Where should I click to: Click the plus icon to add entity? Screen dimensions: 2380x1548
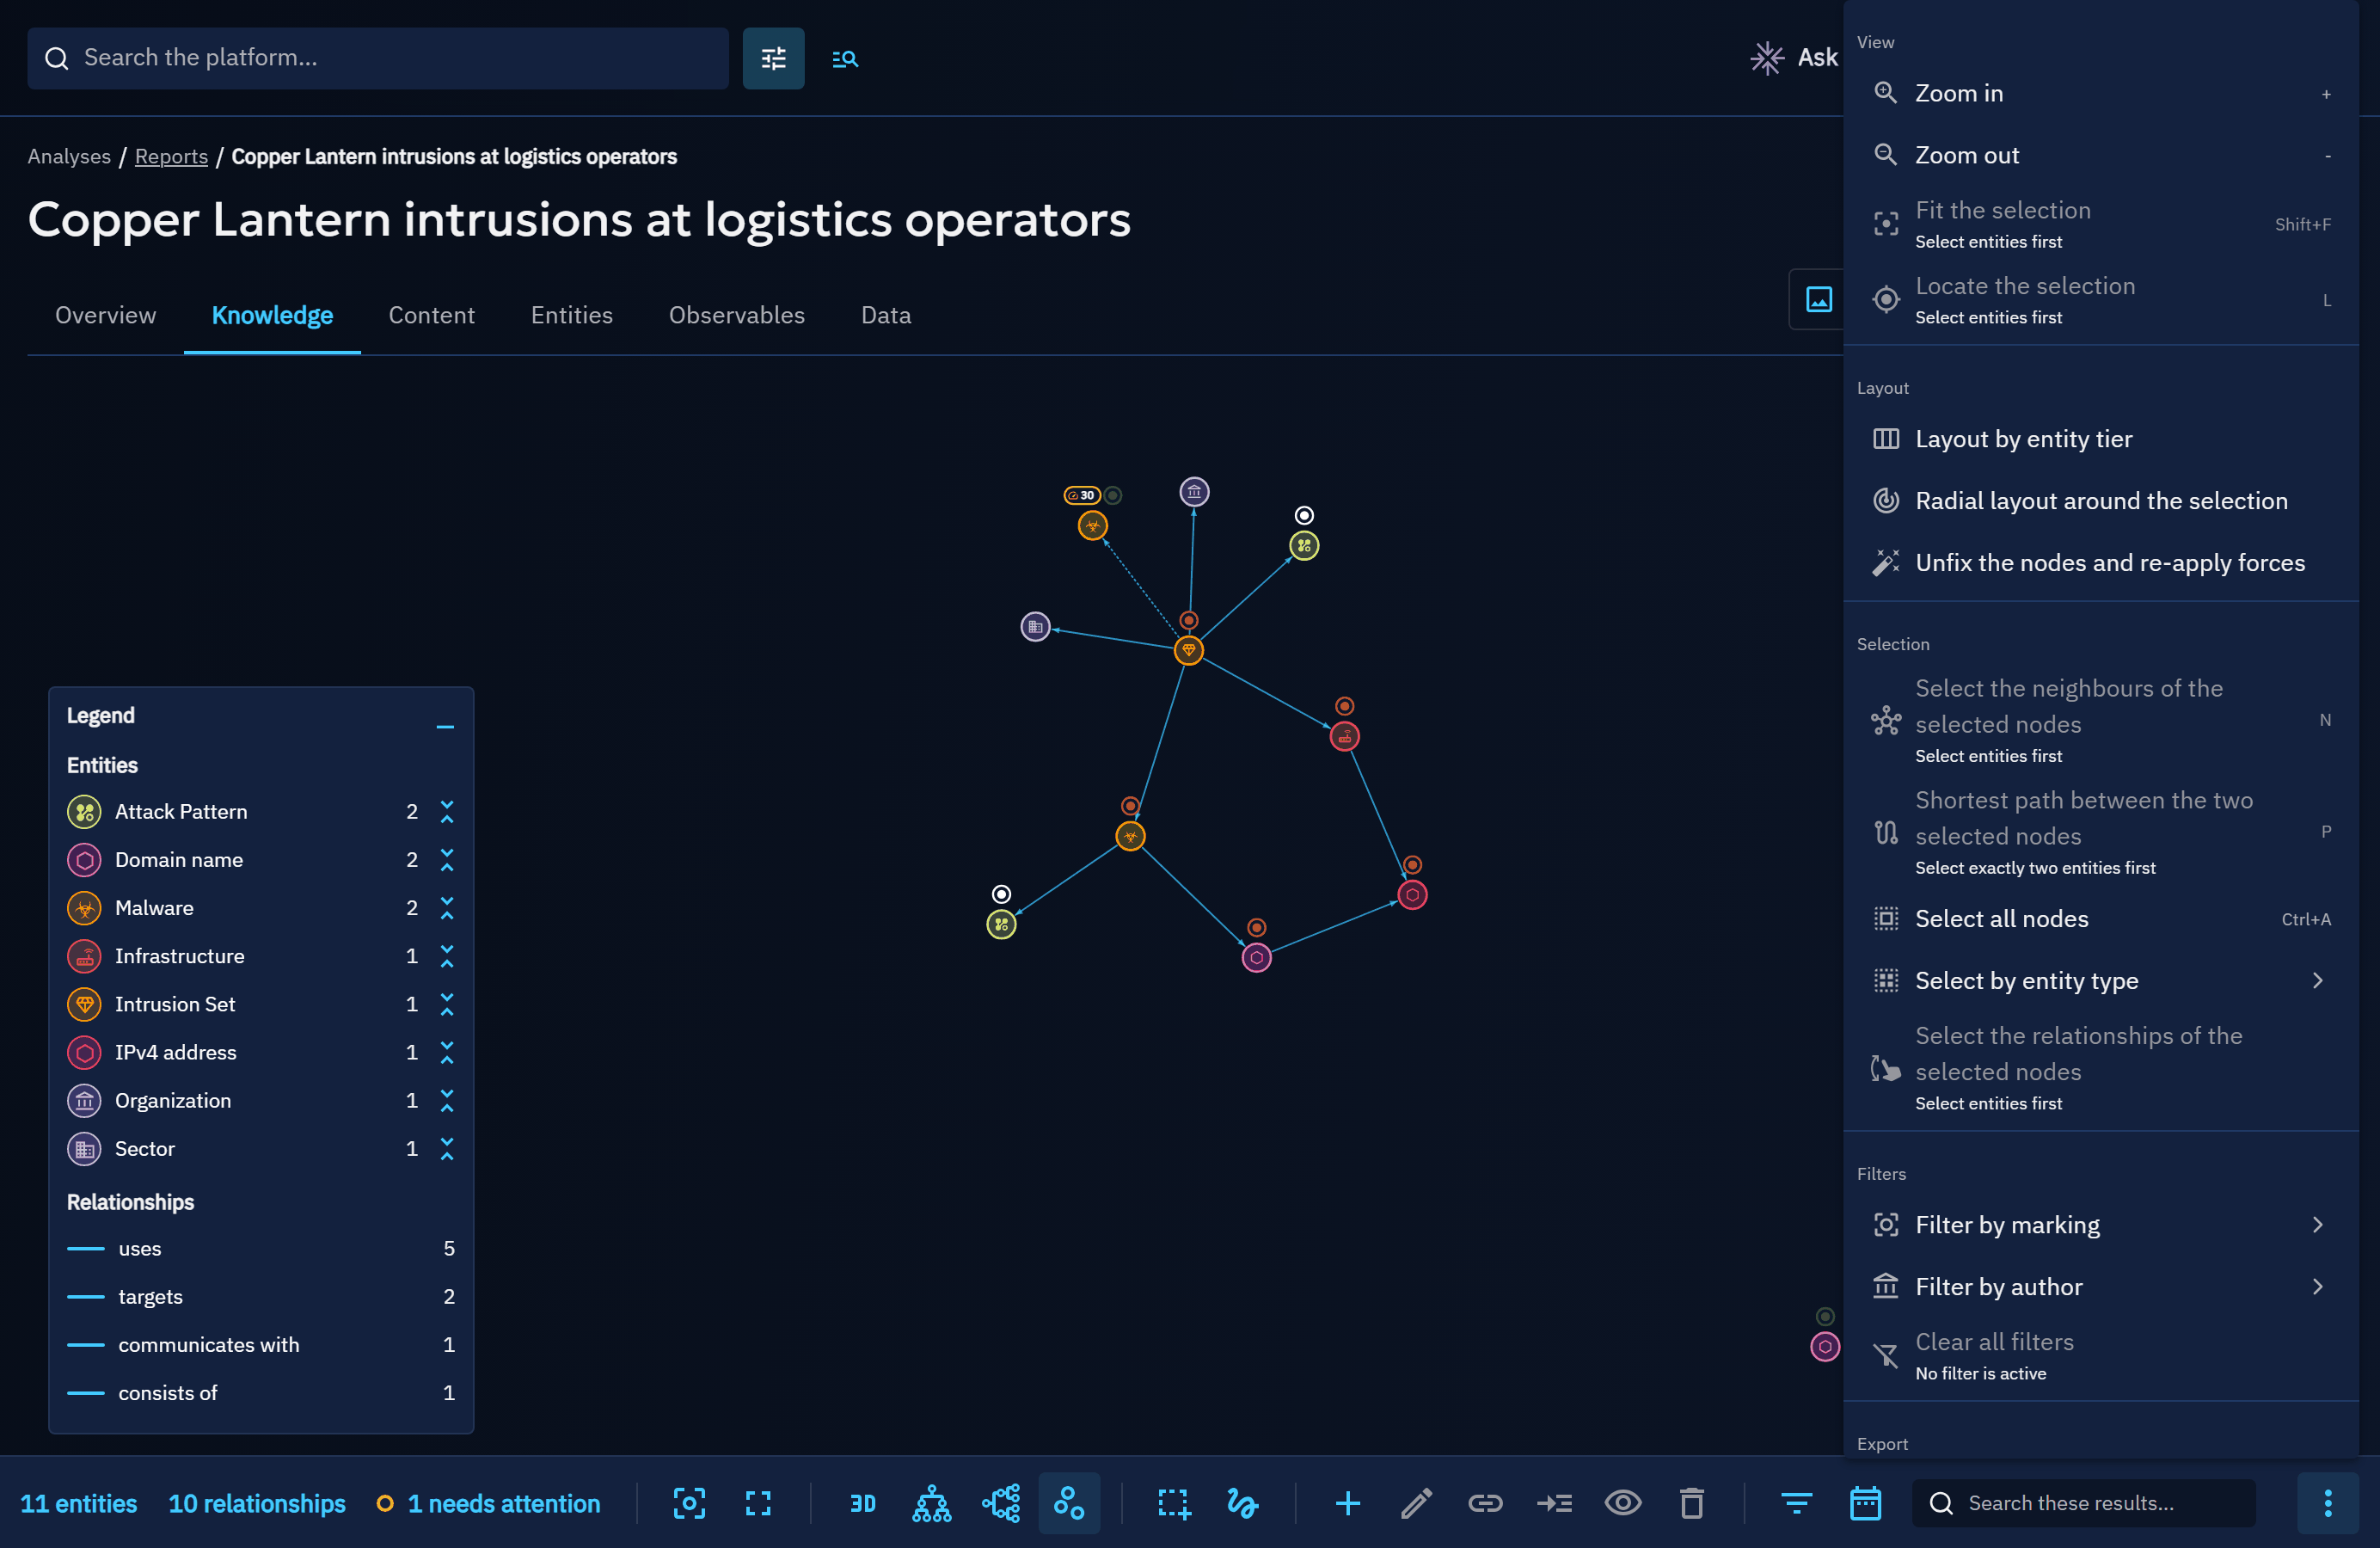1347,1503
